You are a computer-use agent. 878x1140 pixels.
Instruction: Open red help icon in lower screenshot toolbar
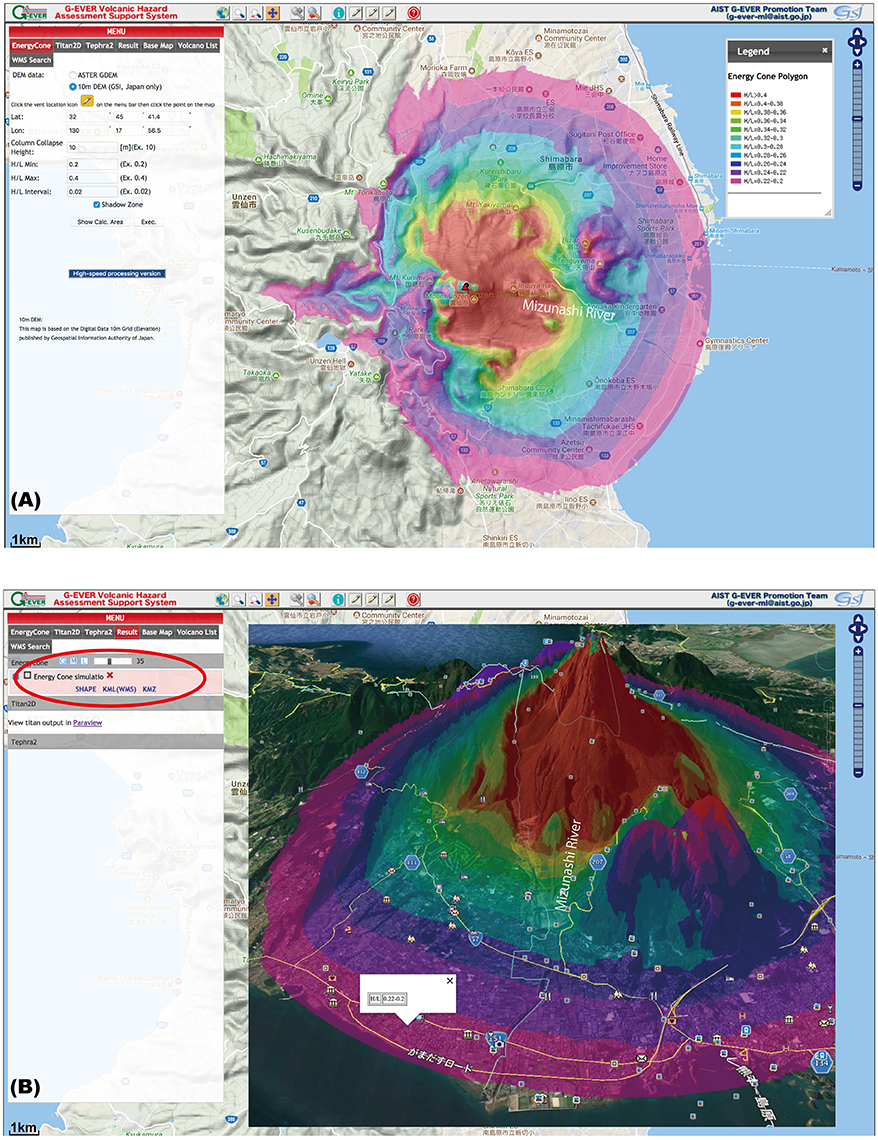click(x=414, y=599)
